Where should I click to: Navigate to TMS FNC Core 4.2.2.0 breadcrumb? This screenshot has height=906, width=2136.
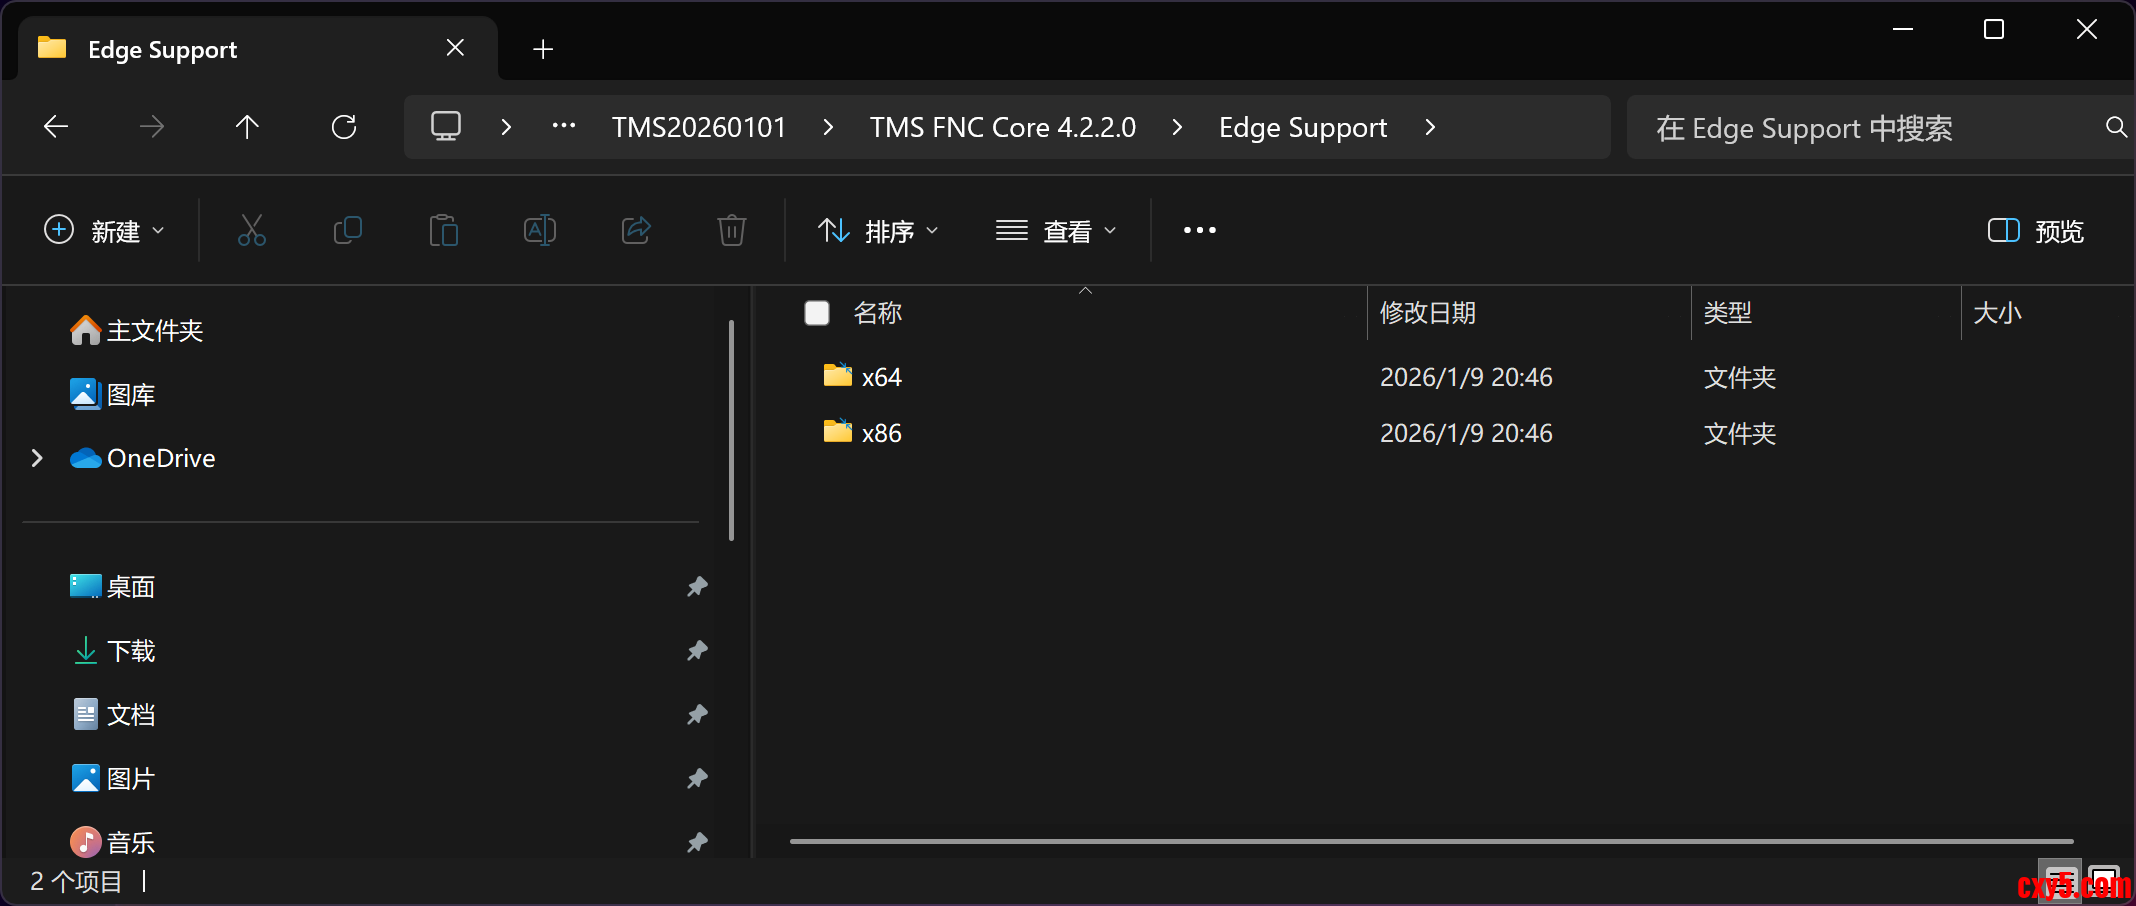point(1002,127)
